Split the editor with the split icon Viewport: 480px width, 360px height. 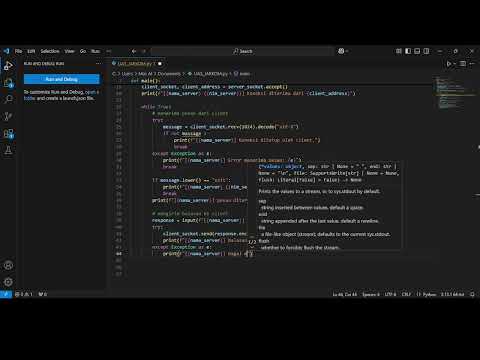(463, 63)
